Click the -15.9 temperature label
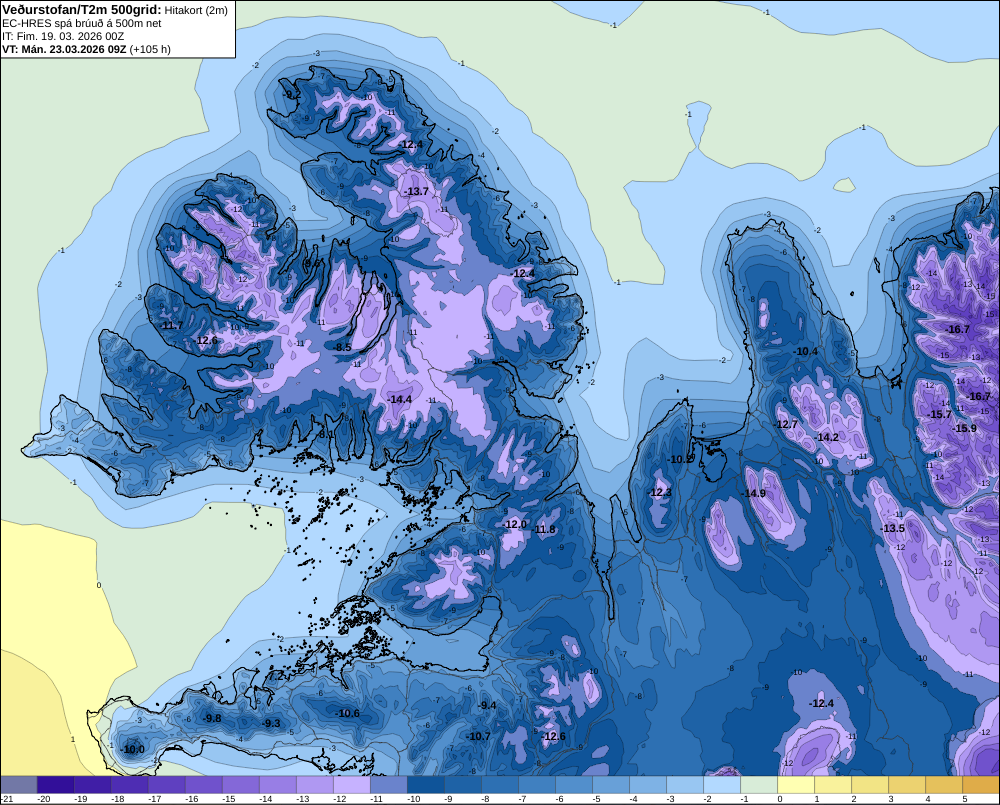 click(x=964, y=429)
